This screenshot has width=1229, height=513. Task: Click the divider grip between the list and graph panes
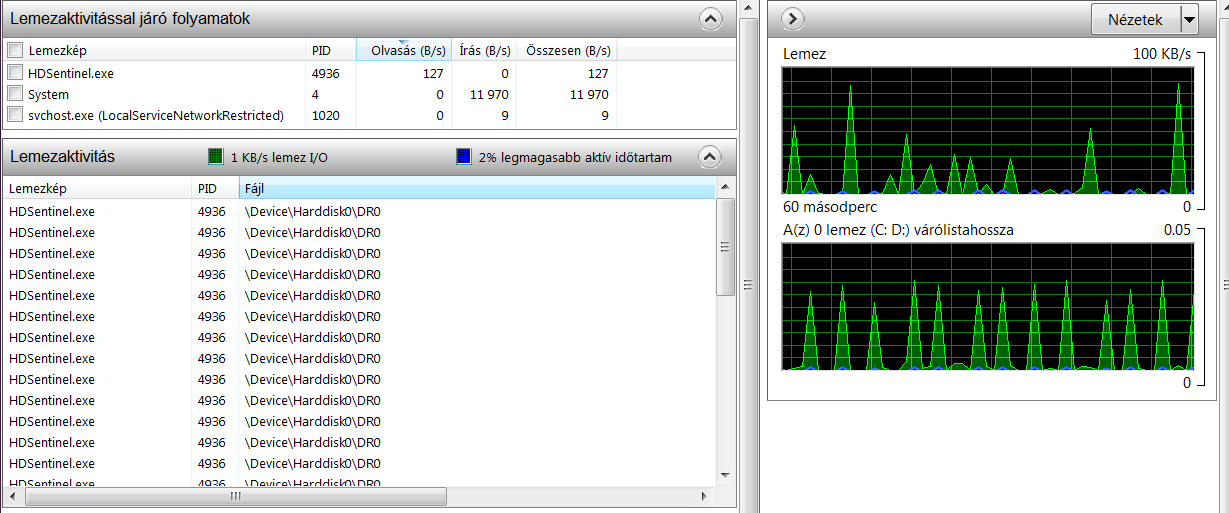[x=747, y=286]
